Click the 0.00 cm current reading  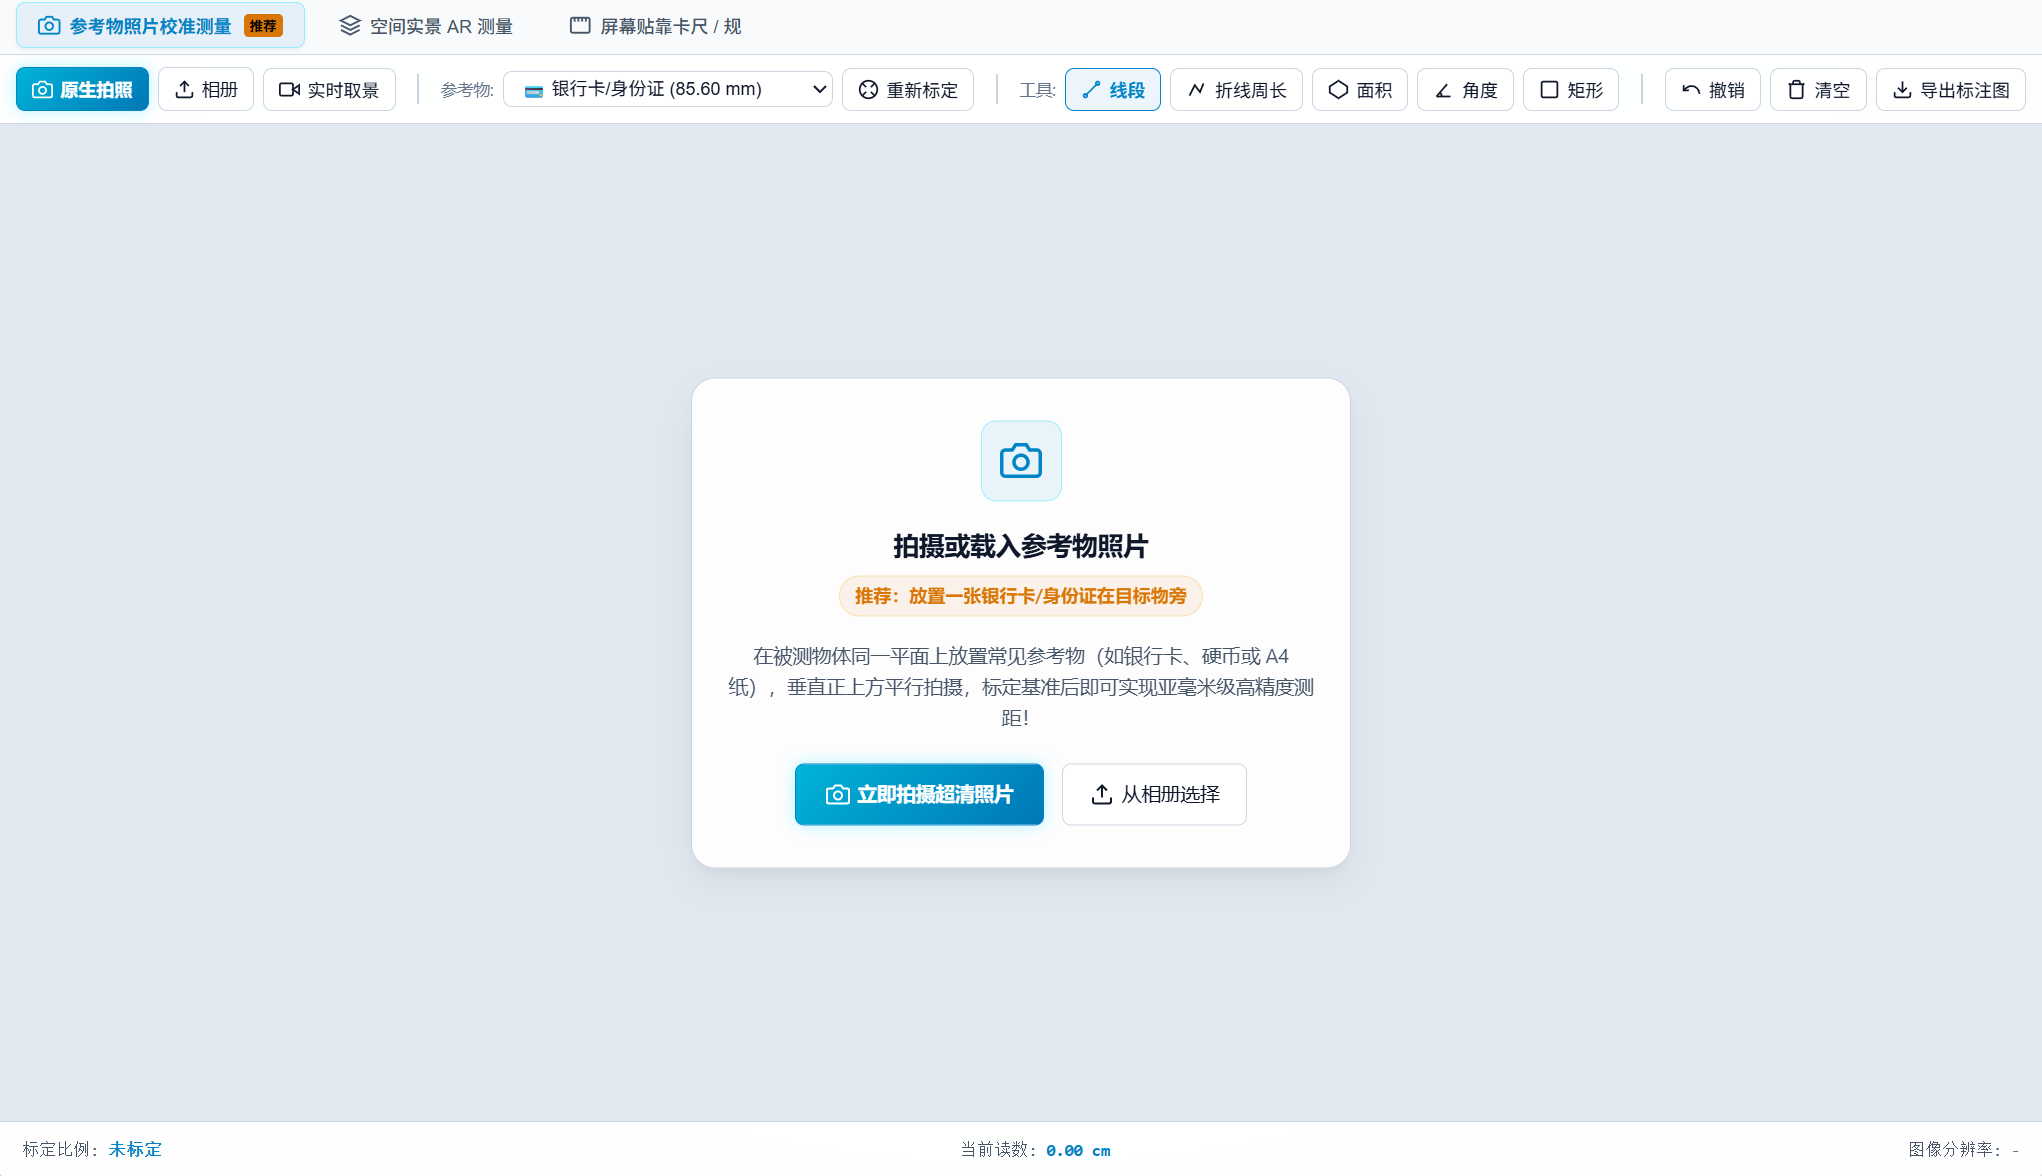pos(1078,1150)
